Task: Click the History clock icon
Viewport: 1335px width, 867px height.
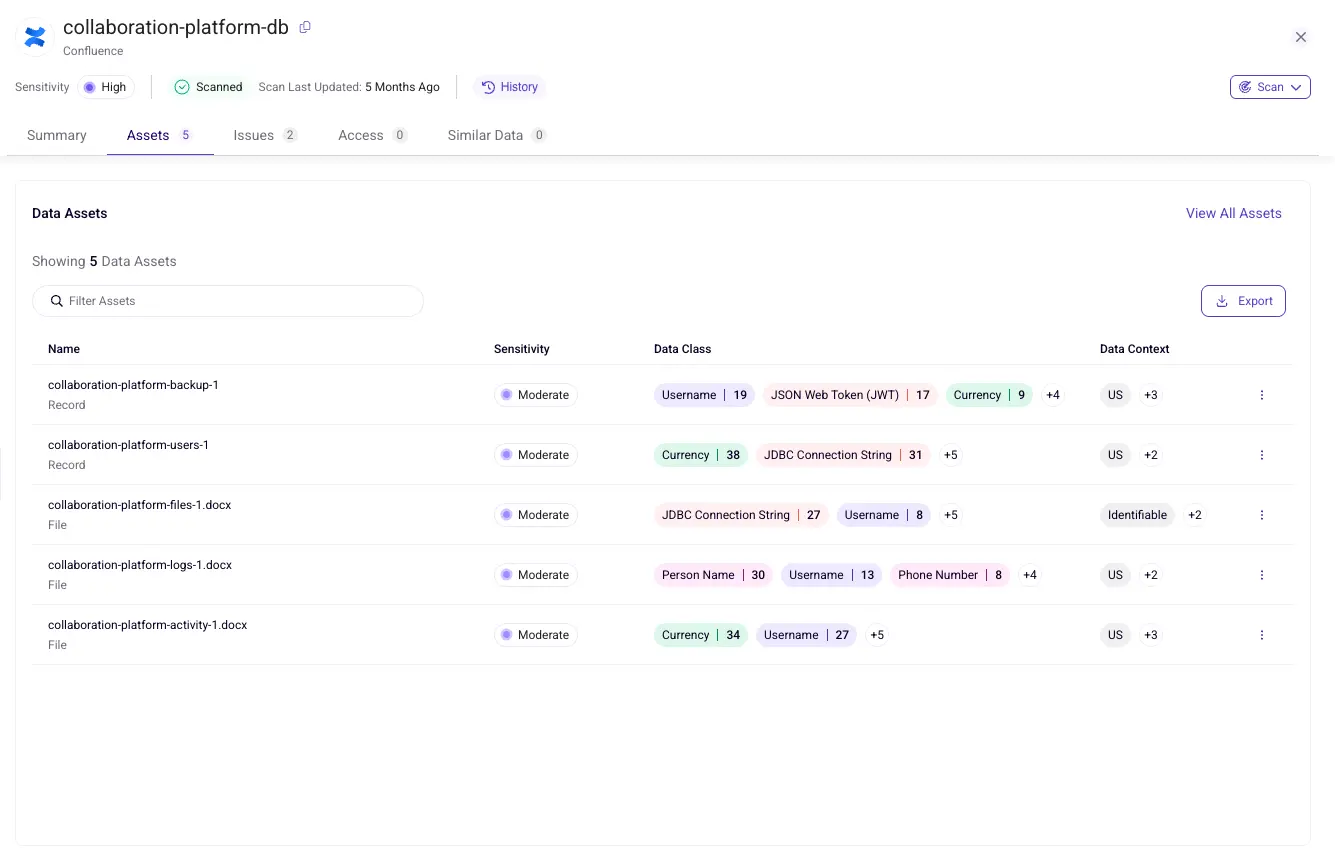Action: 489,87
